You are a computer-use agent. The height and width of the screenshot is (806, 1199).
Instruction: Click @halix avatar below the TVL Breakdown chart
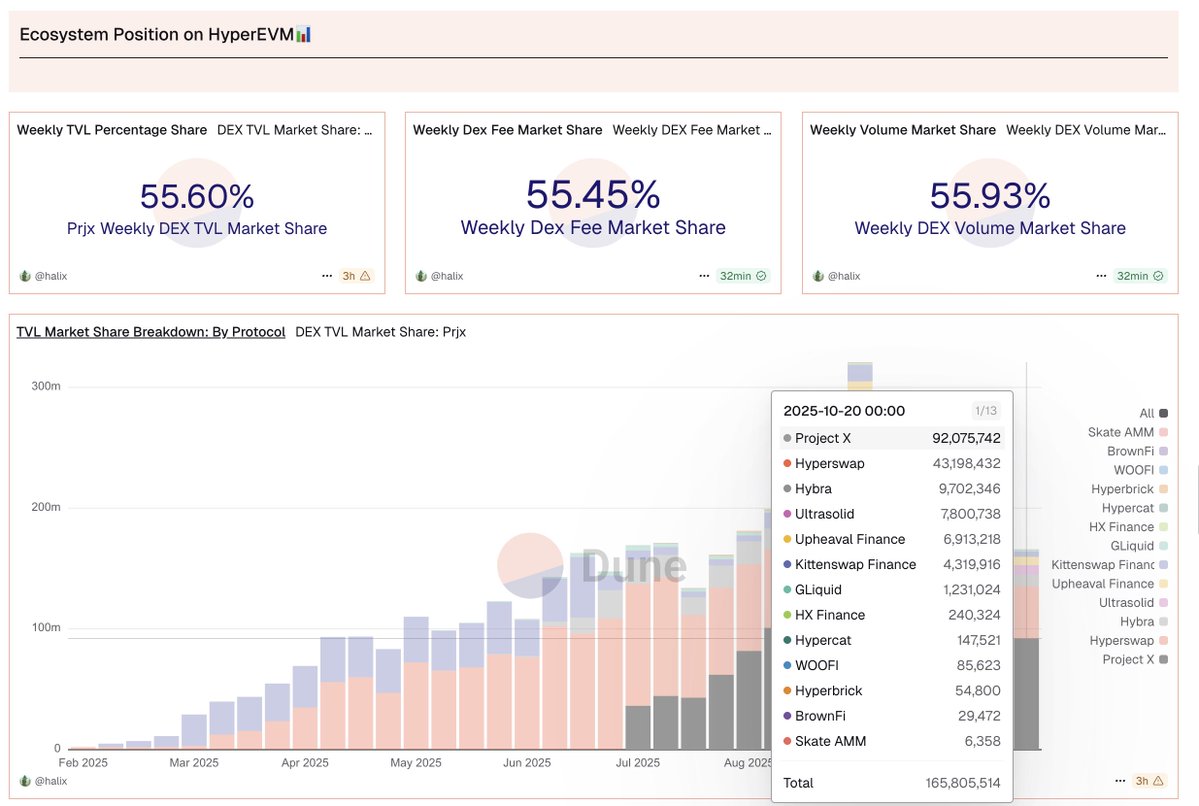coord(24,781)
